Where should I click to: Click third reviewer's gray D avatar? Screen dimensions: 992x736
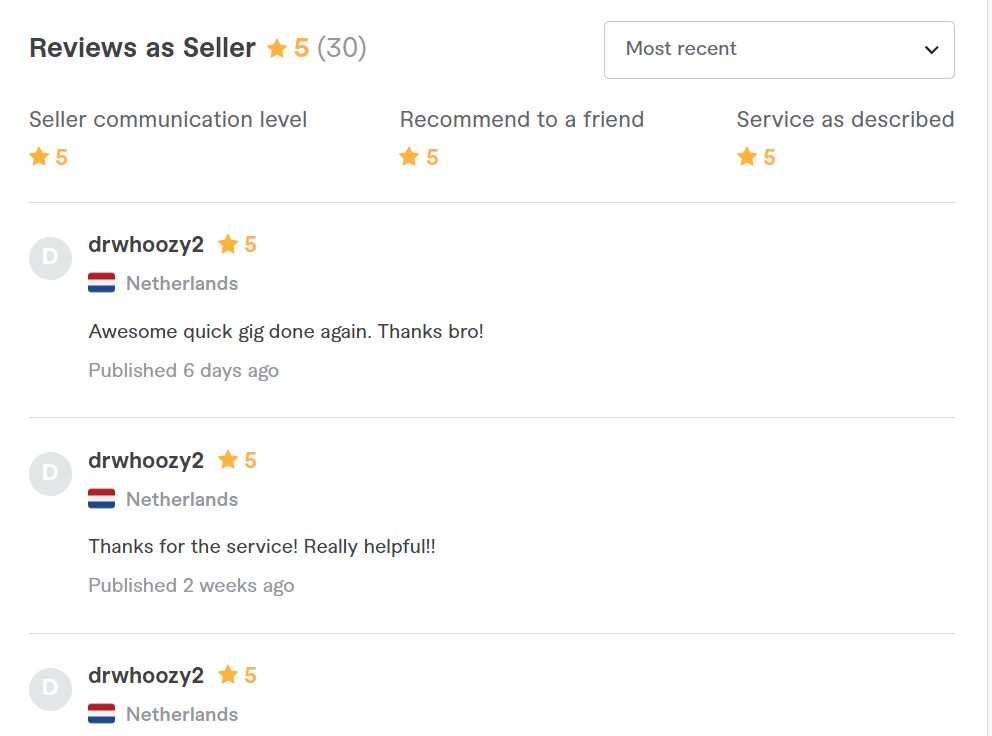click(x=51, y=689)
